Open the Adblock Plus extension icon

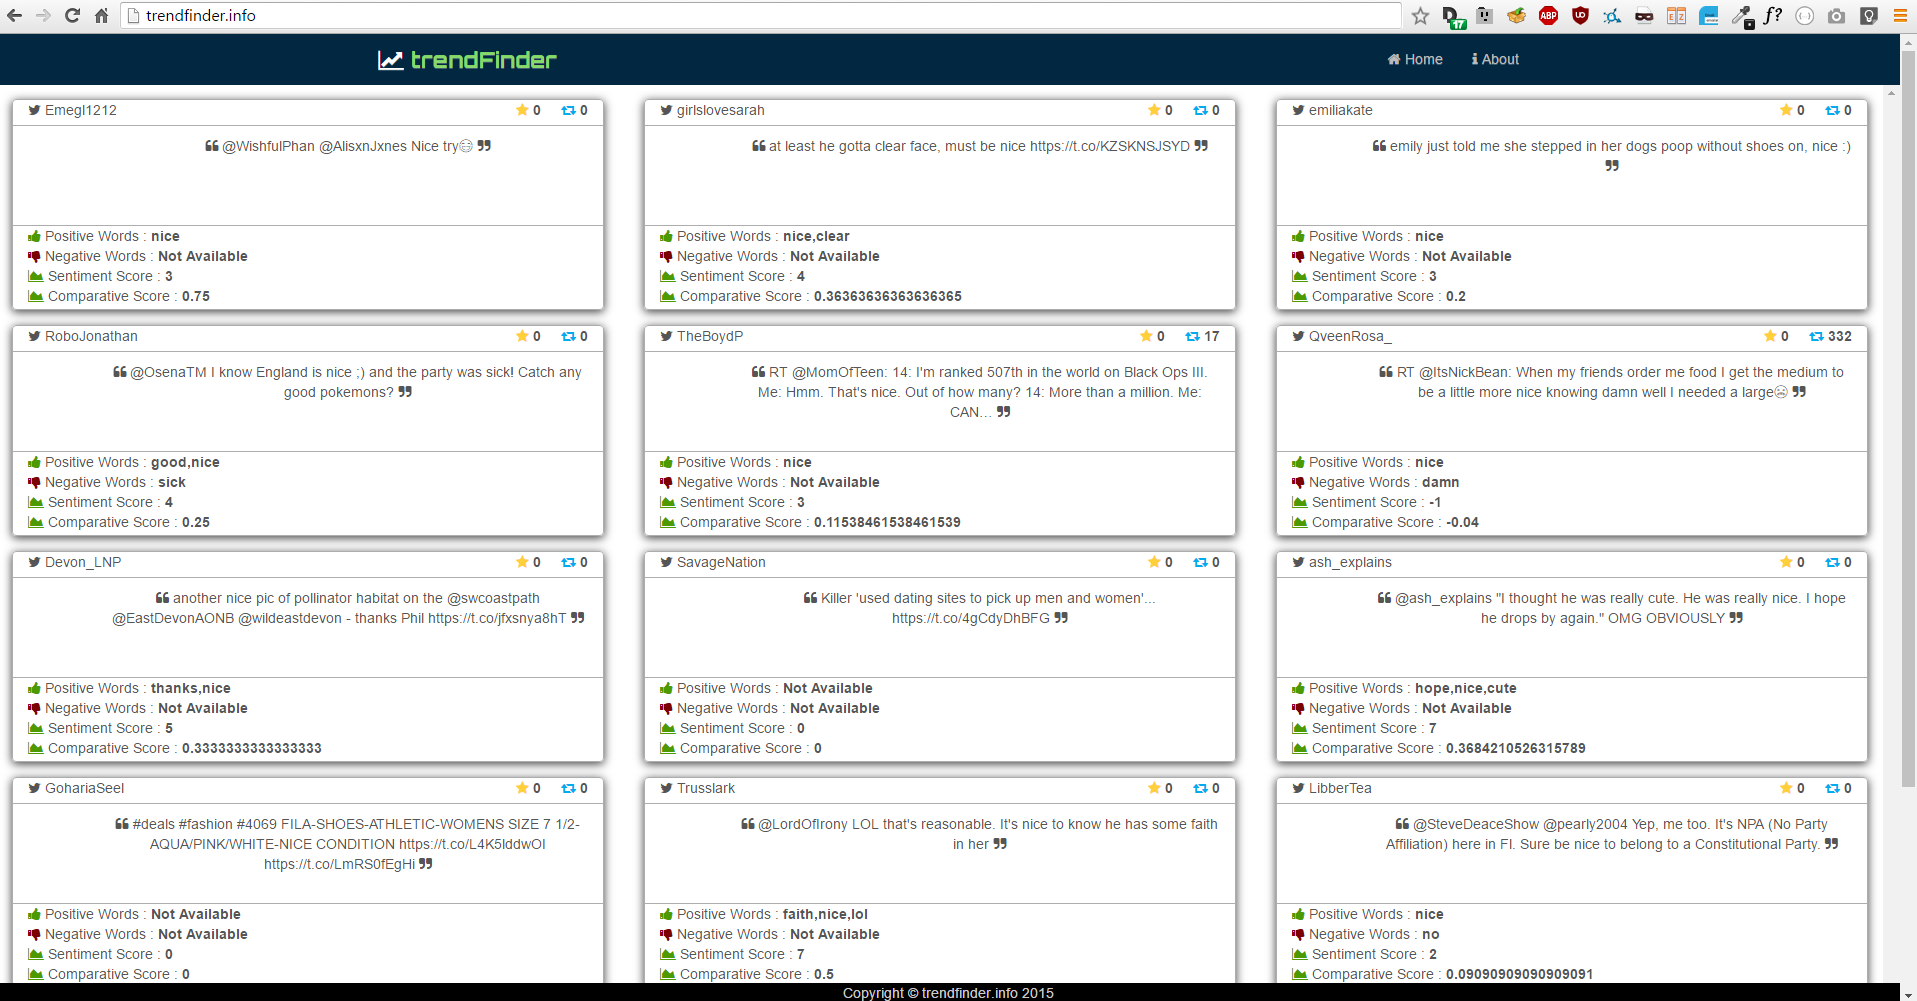(1548, 15)
